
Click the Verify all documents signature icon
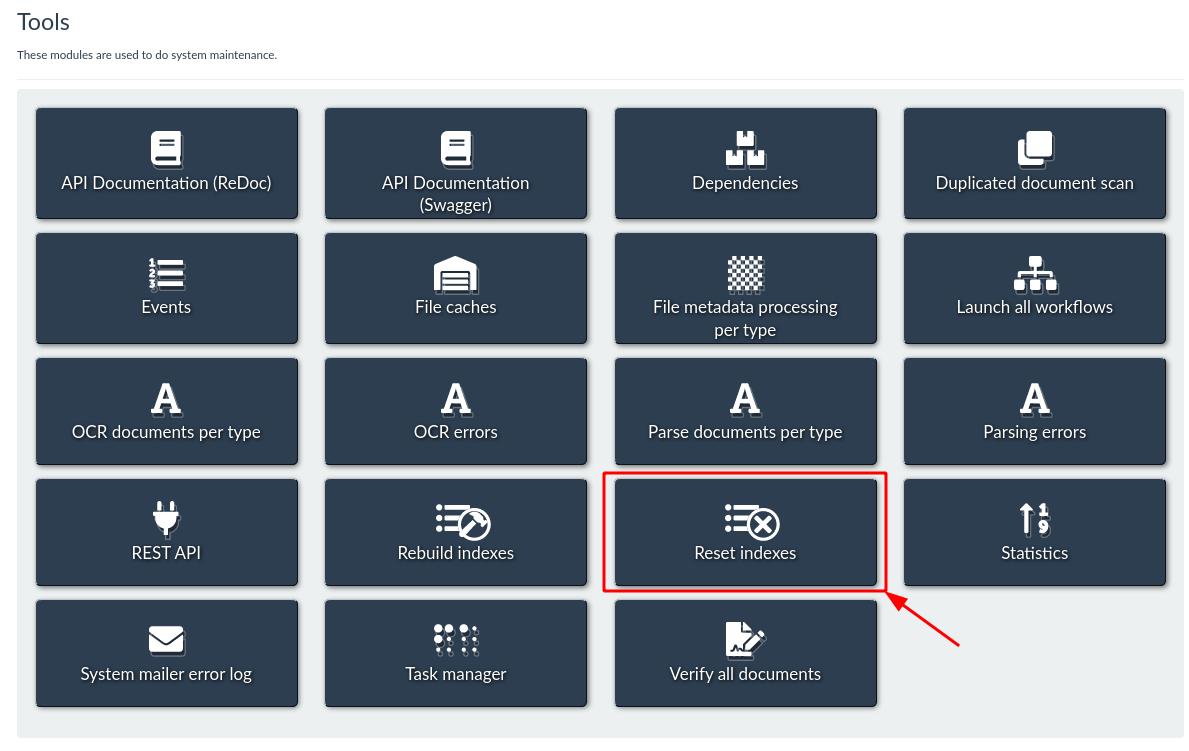[745, 640]
